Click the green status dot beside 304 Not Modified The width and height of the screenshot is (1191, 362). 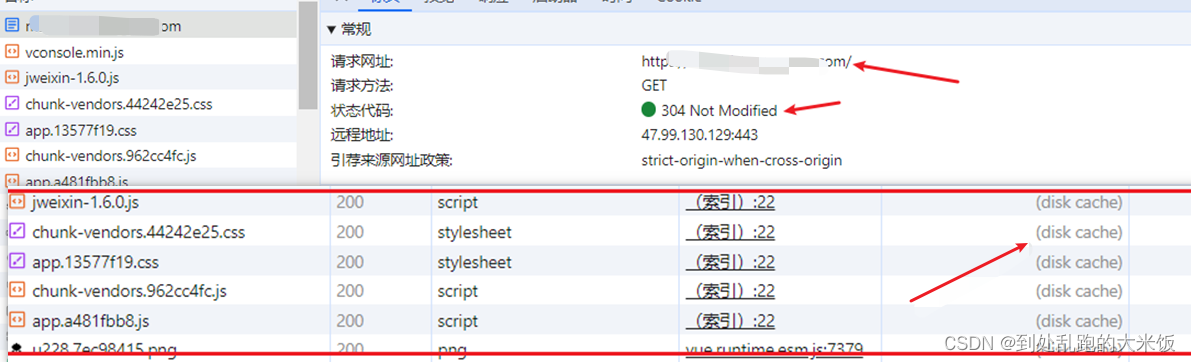pyautogui.click(x=648, y=111)
